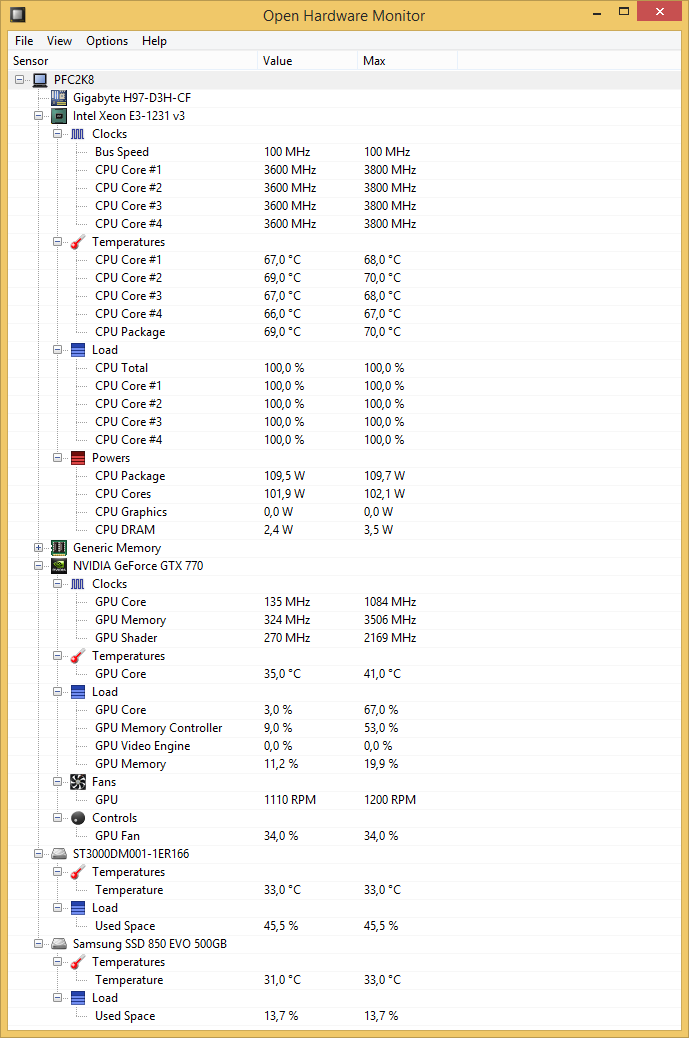Collapse the Intel Xeon E3-1231 v3 node
This screenshot has height=1038, width=689.
pos(38,116)
